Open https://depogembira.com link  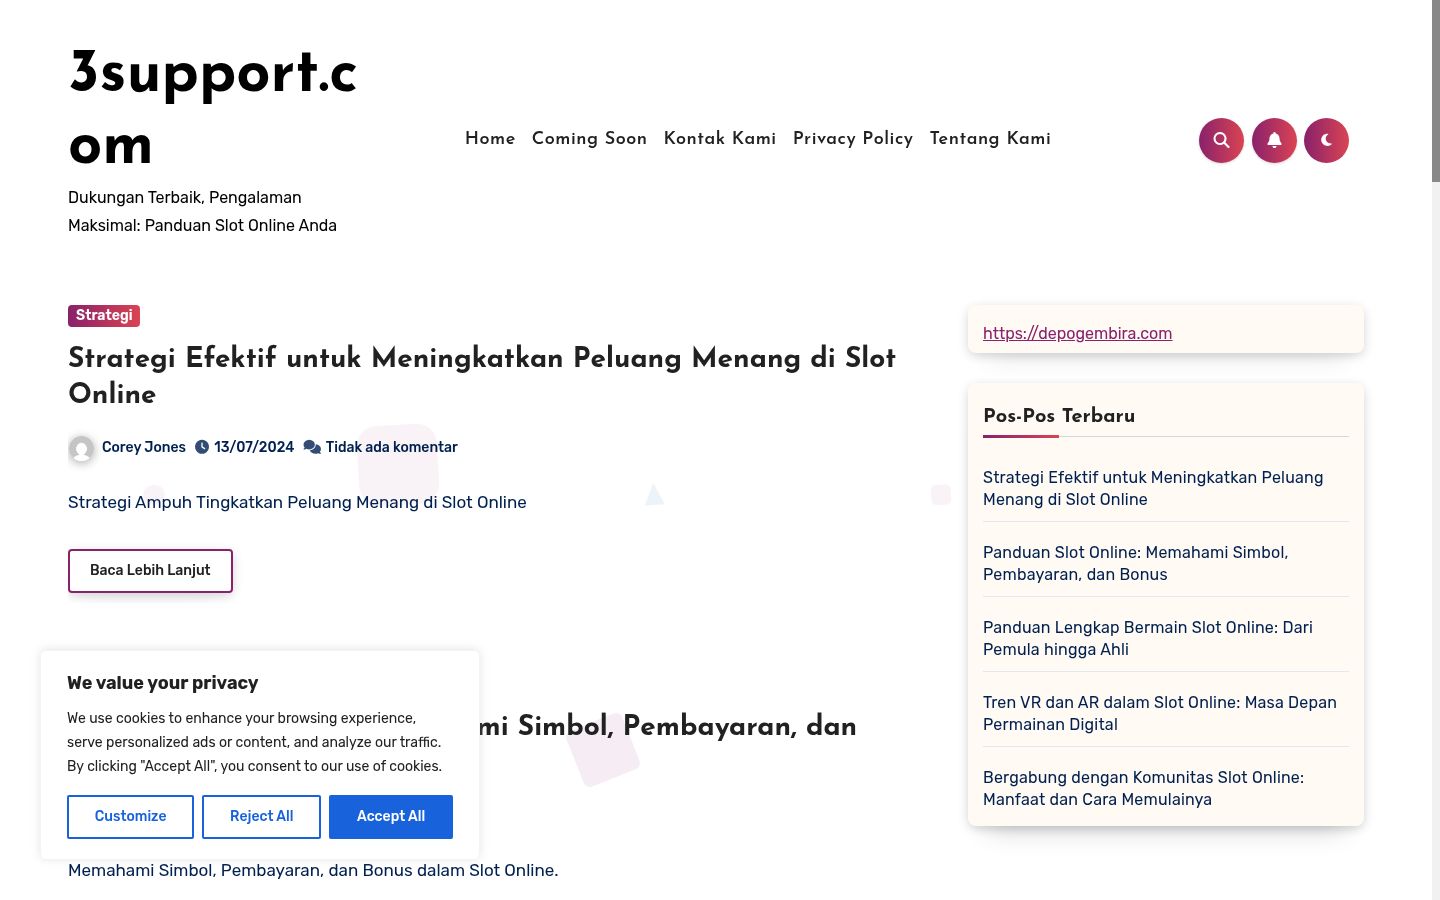click(1077, 333)
